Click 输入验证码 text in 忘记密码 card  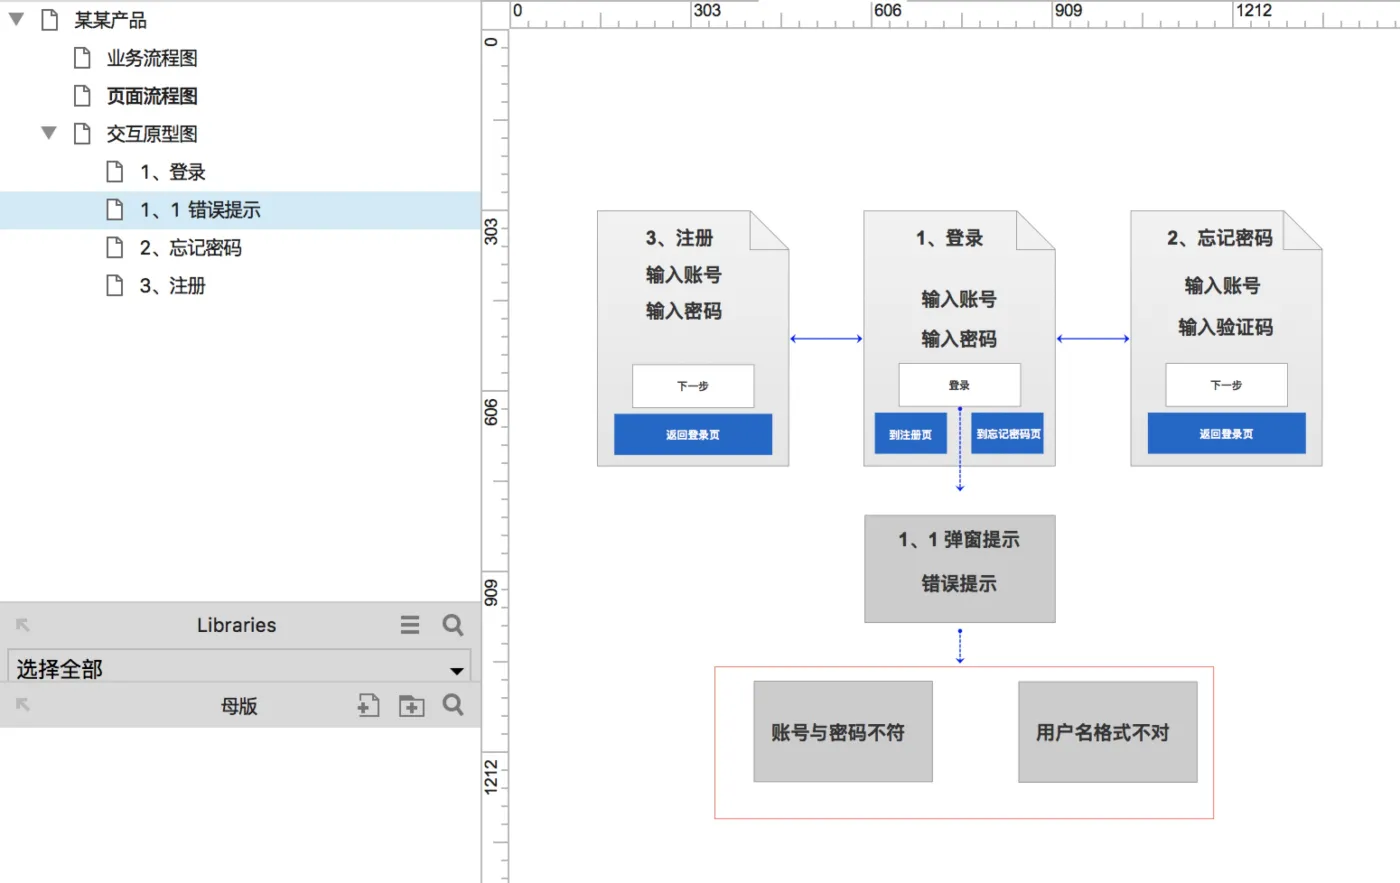(x=1226, y=327)
